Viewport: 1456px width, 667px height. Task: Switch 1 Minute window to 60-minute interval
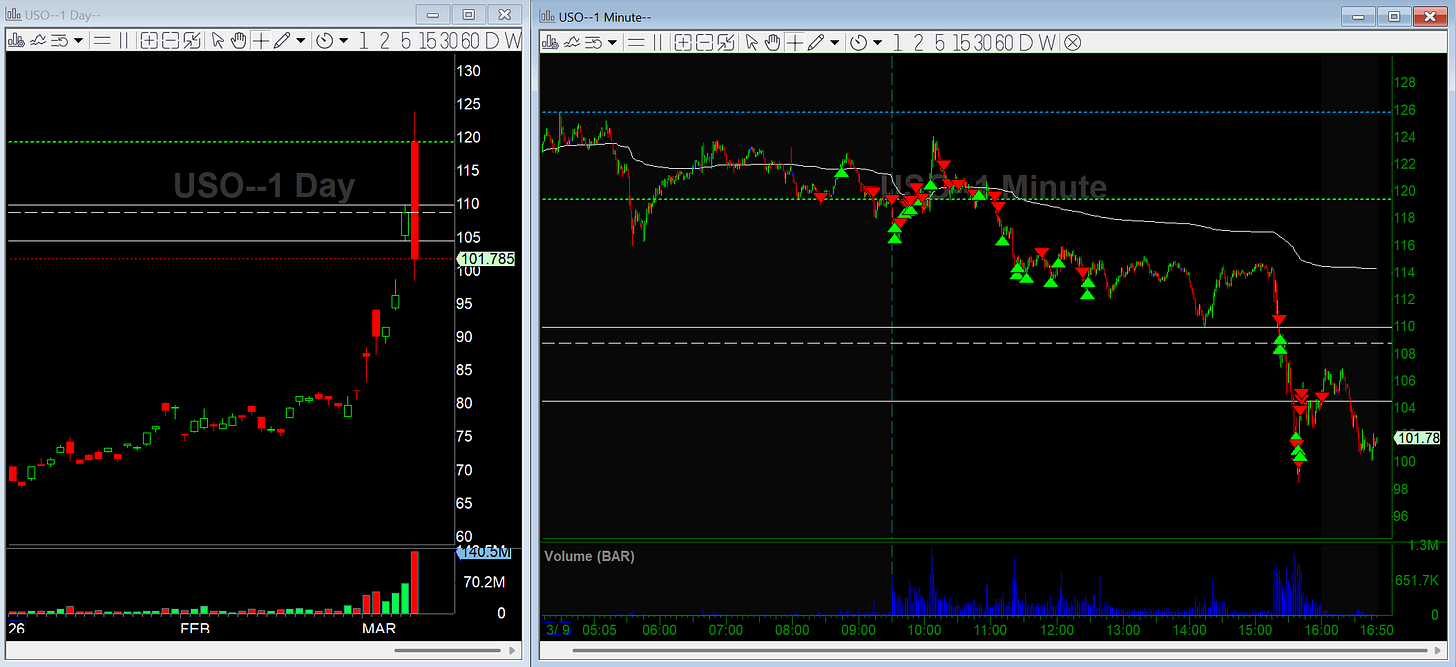click(x=1004, y=42)
